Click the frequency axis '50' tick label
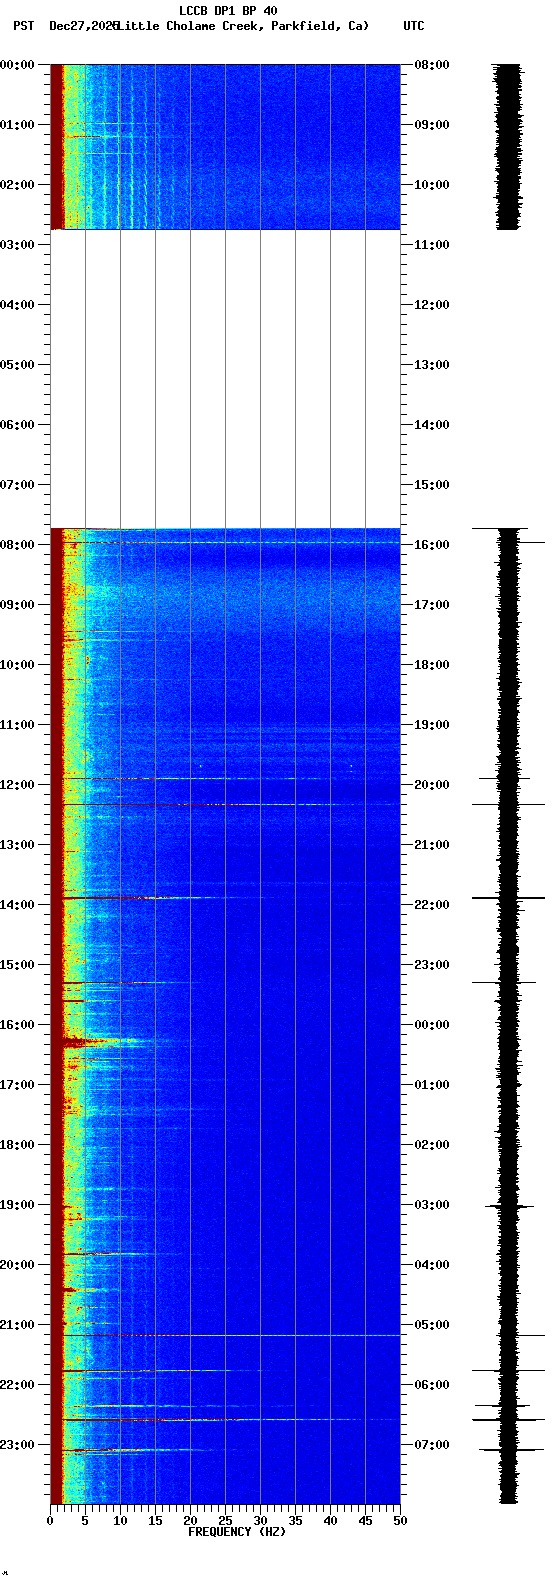Screen dimensions: 552x1584 [400, 1521]
